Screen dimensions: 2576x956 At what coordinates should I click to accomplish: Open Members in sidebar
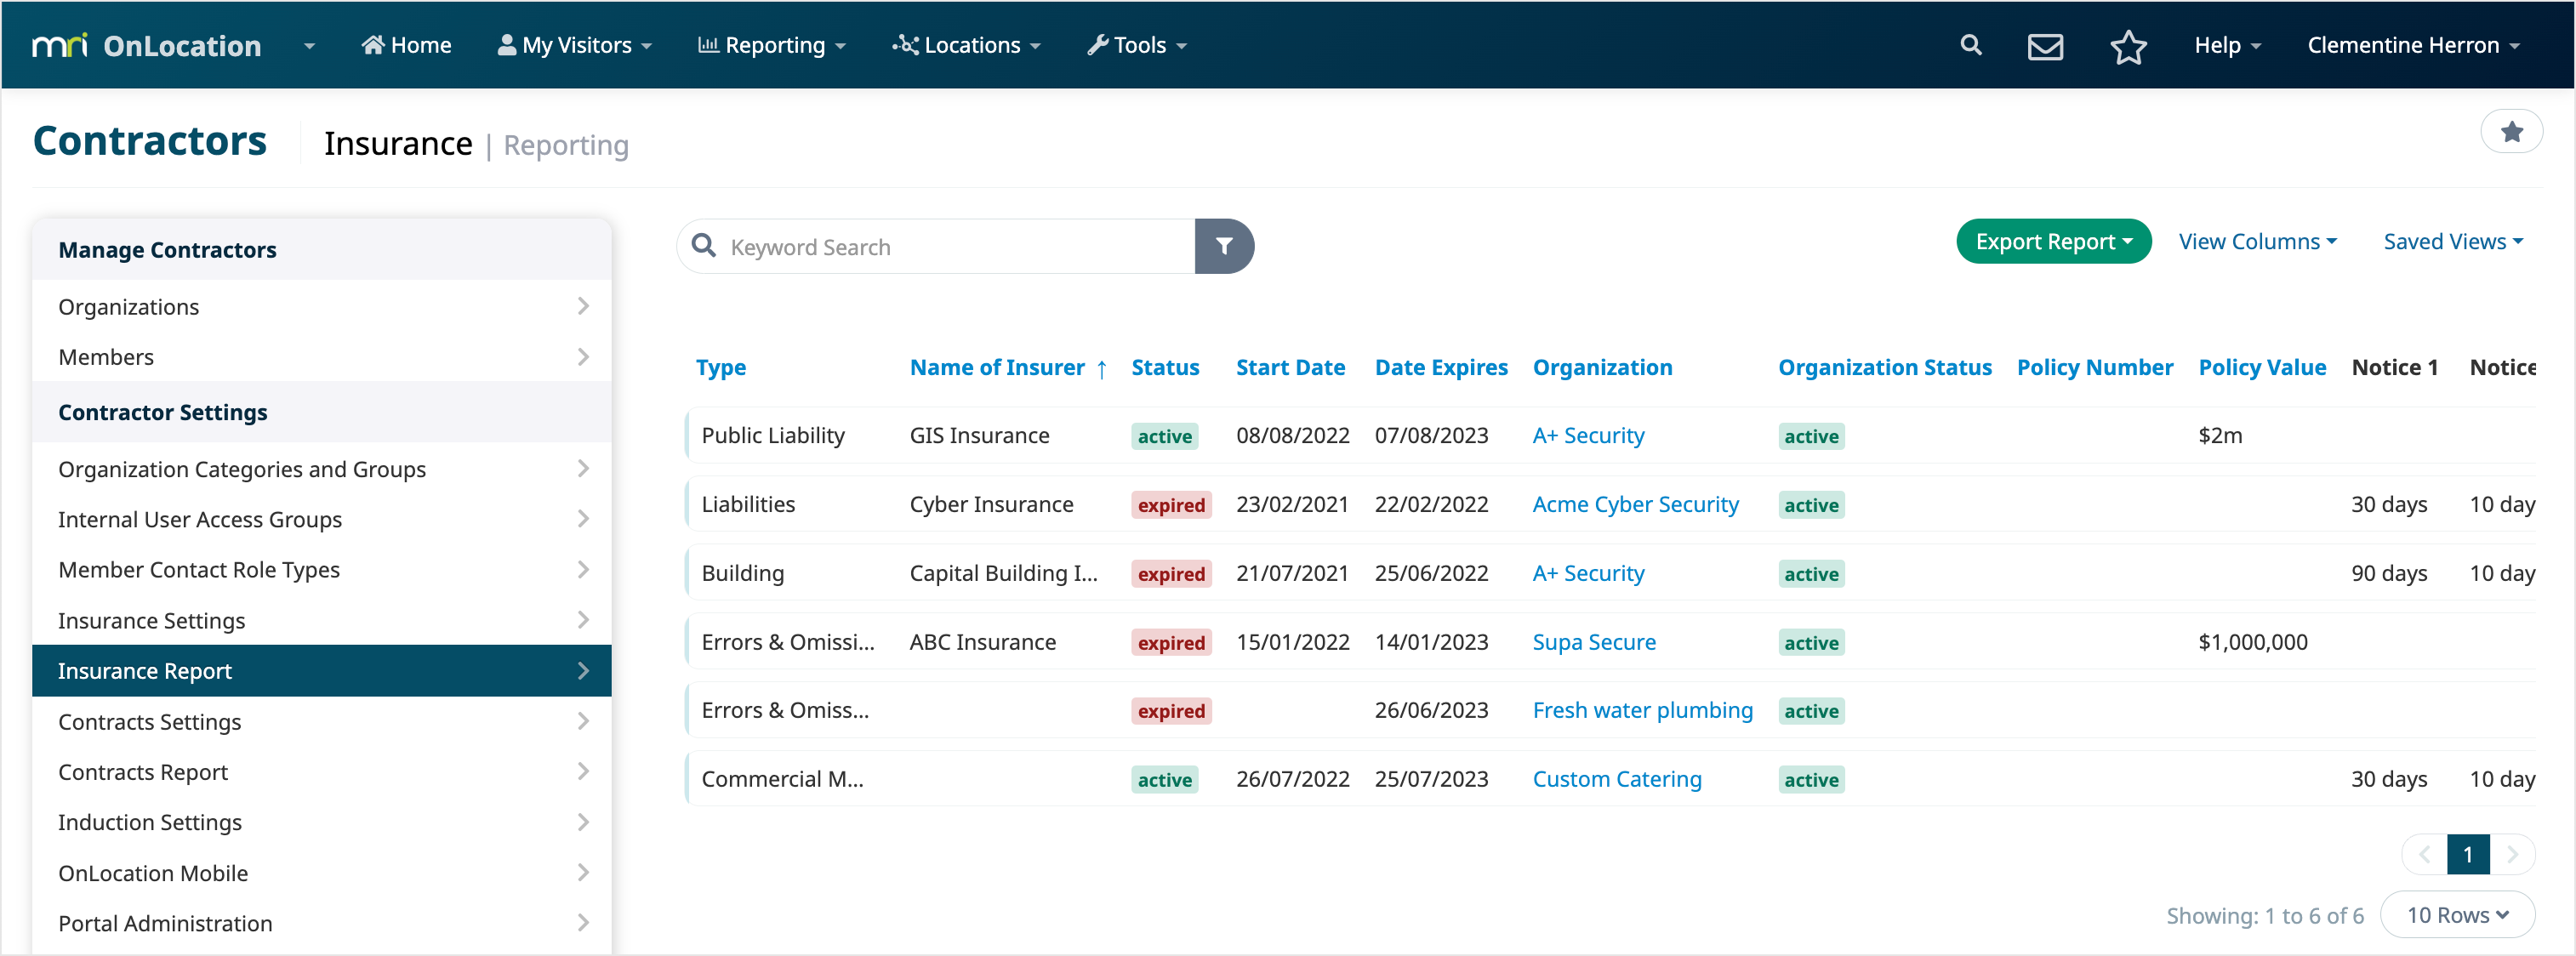point(322,356)
